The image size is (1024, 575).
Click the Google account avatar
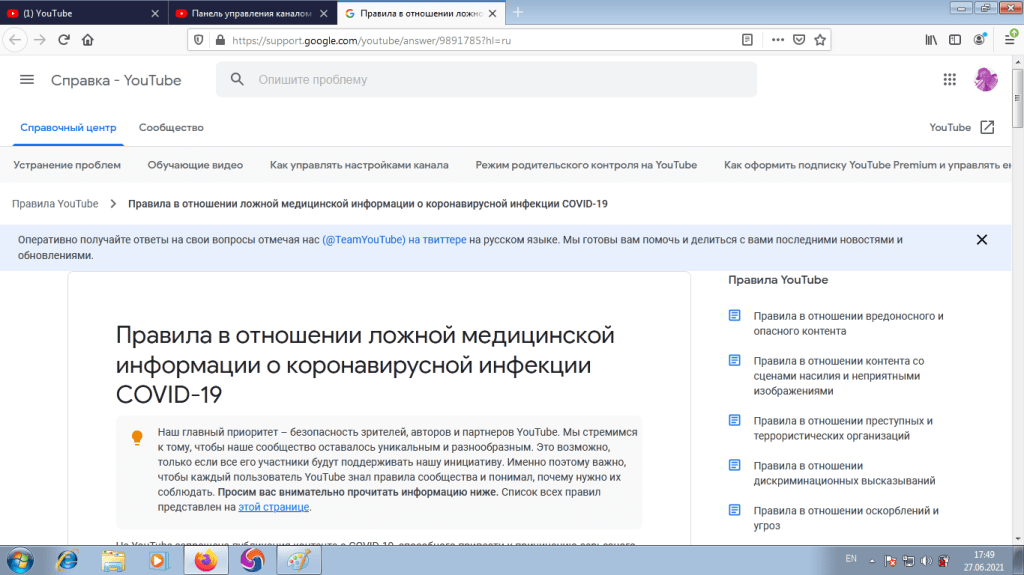(986, 80)
